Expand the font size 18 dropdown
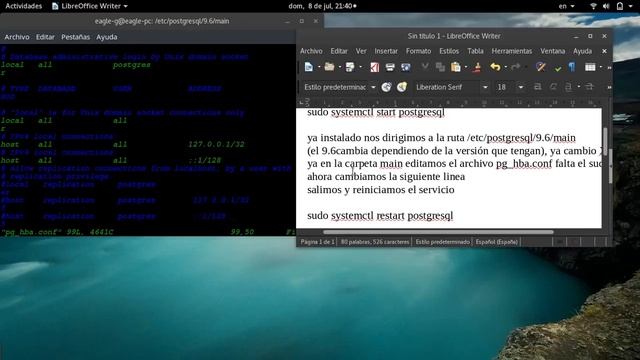The height and width of the screenshot is (360, 640). pos(520,87)
